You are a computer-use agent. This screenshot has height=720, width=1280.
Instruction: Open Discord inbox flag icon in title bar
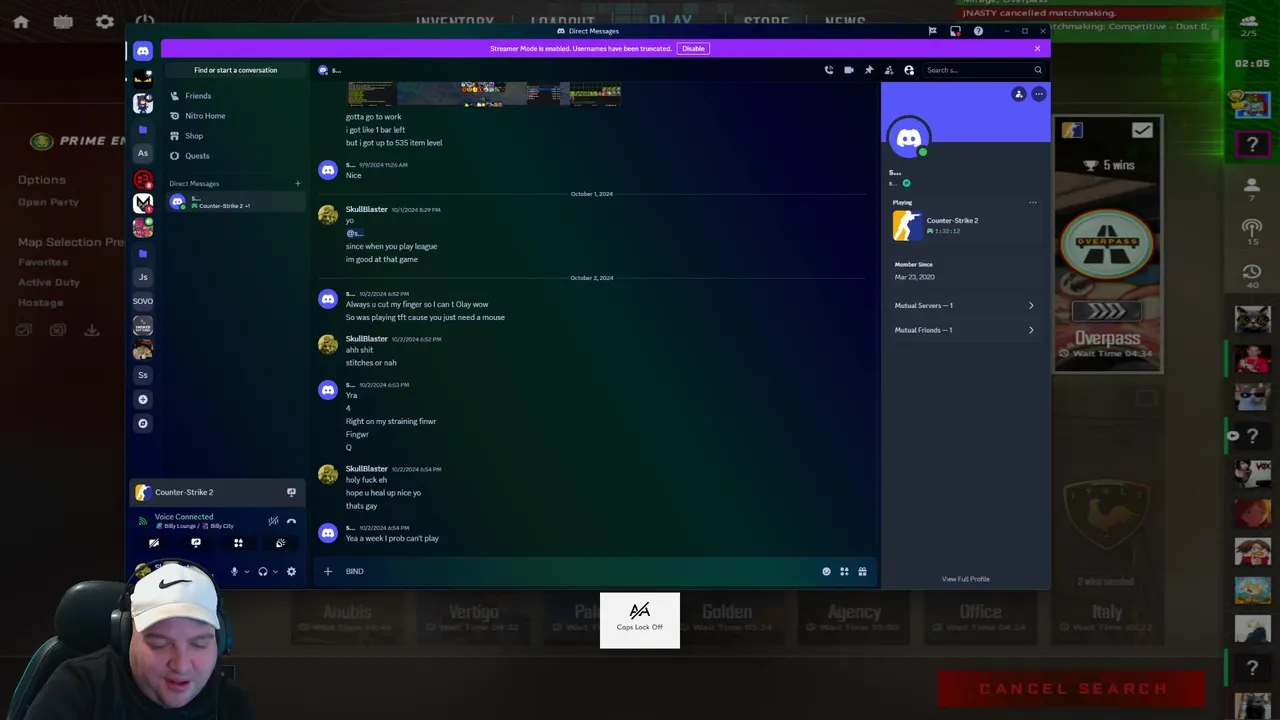[x=932, y=31]
